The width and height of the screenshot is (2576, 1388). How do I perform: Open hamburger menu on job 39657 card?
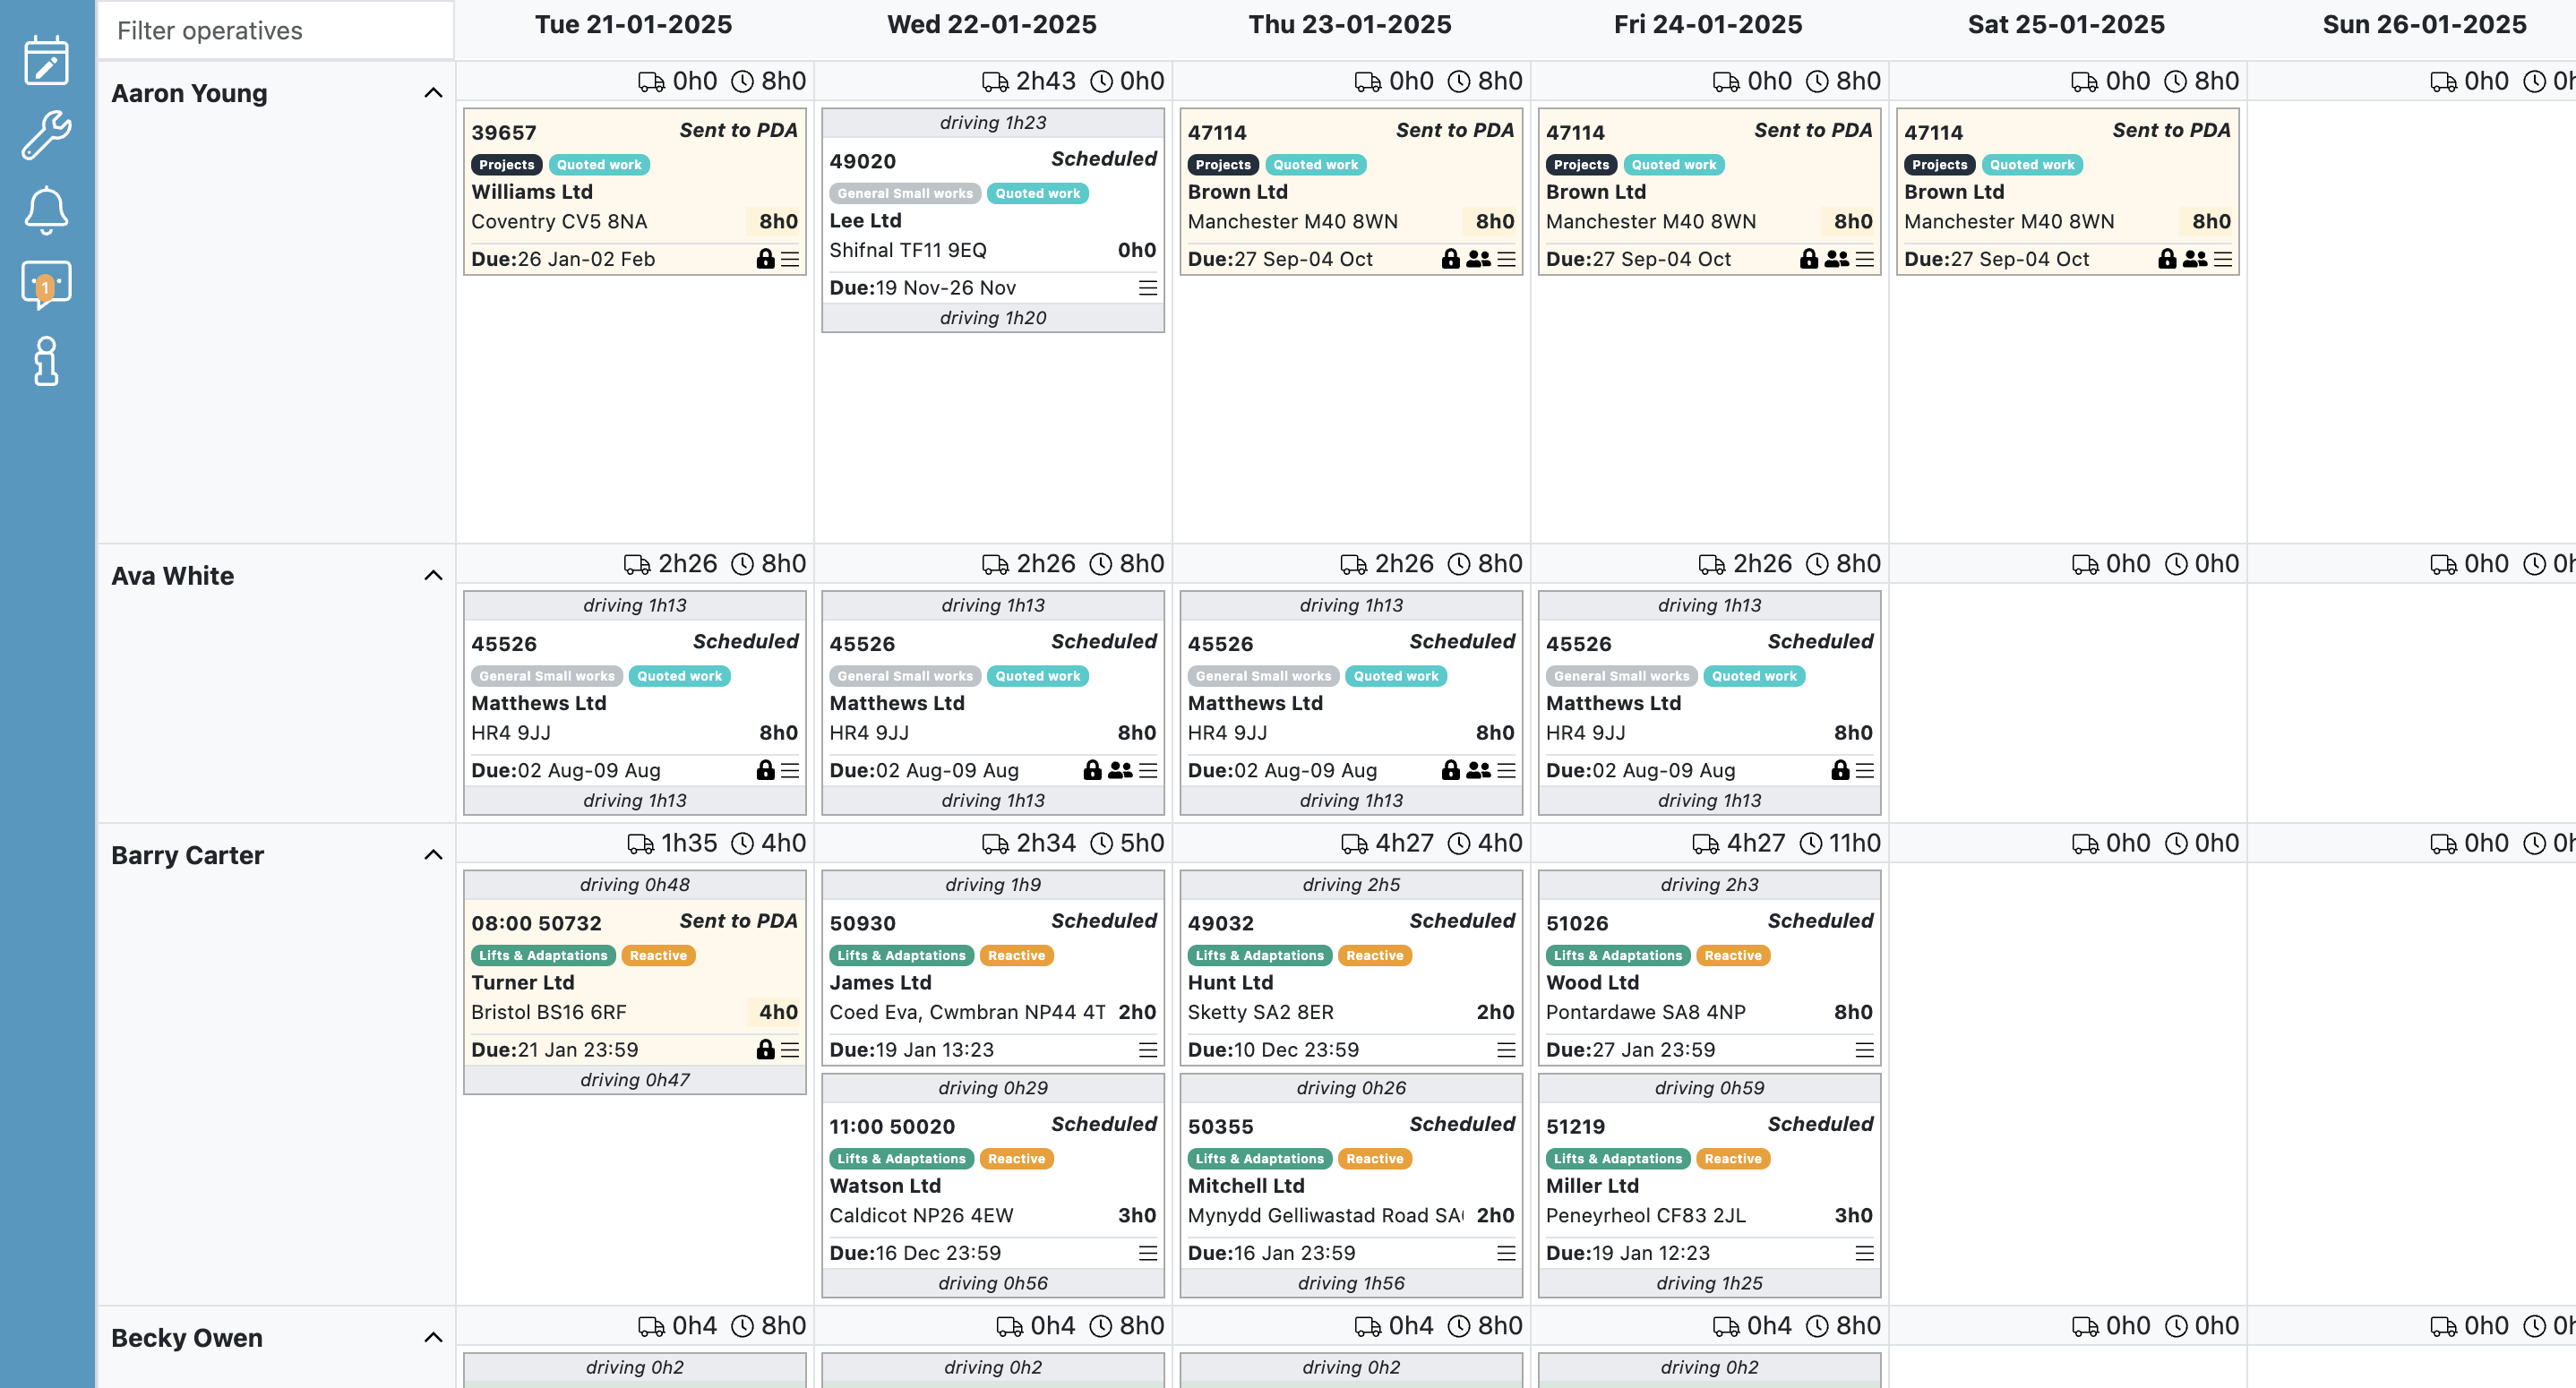[790, 259]
